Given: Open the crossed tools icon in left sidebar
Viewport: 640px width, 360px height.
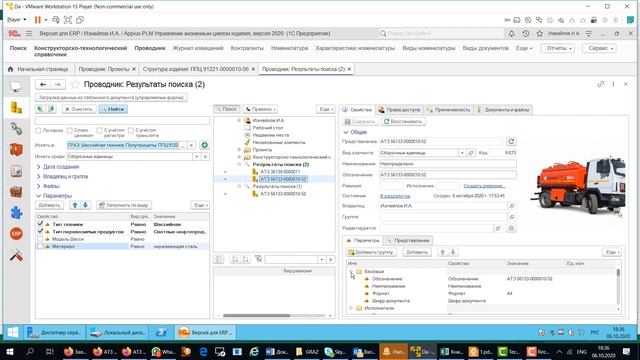Looking at the screenshot, I should pyautogui.click(x=16, y=256).
